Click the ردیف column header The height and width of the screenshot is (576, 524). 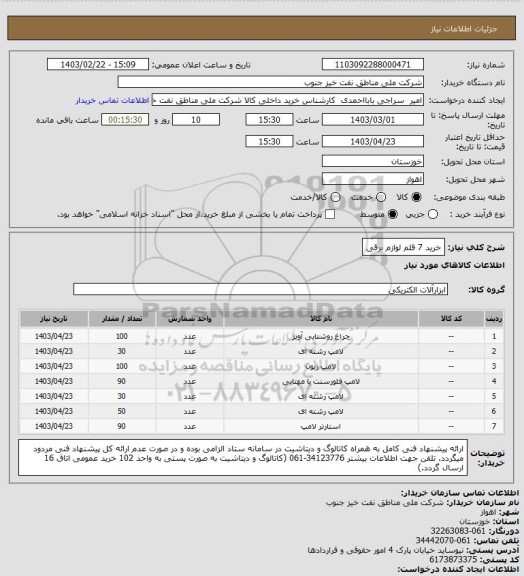[494, 319]
